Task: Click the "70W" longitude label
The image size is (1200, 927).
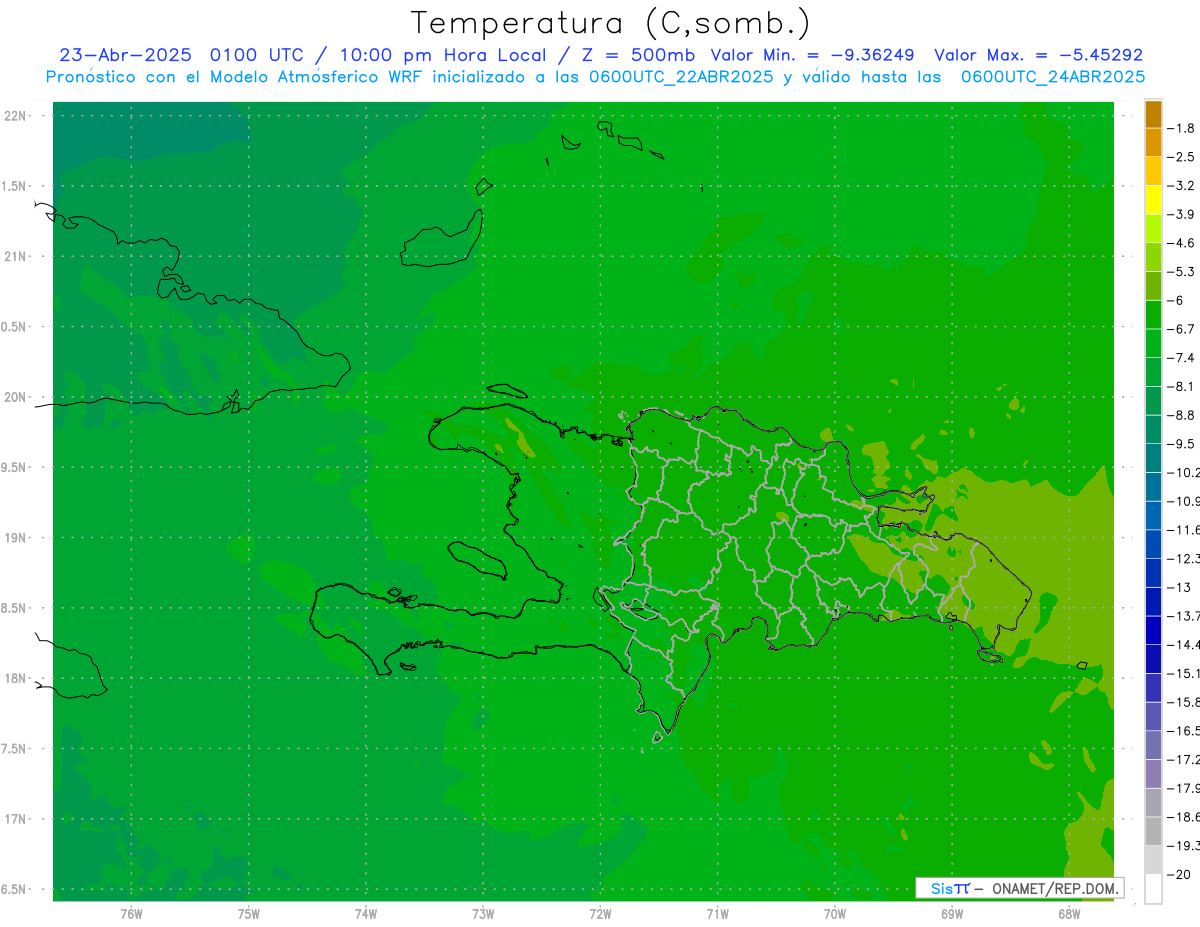Action: click(835, 913)
